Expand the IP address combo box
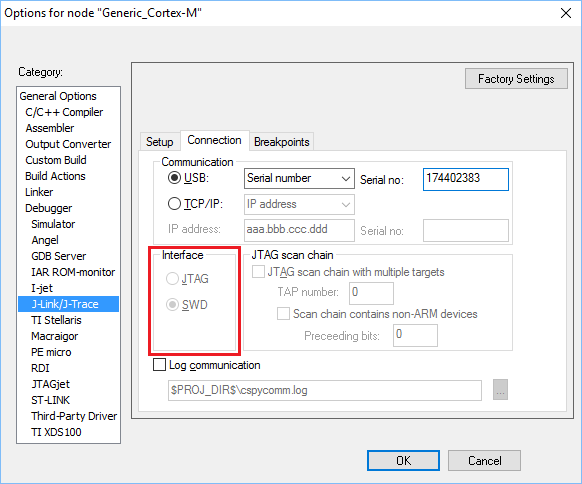Image resolution: width=582 pixels, height=484 pixels. 299,204
